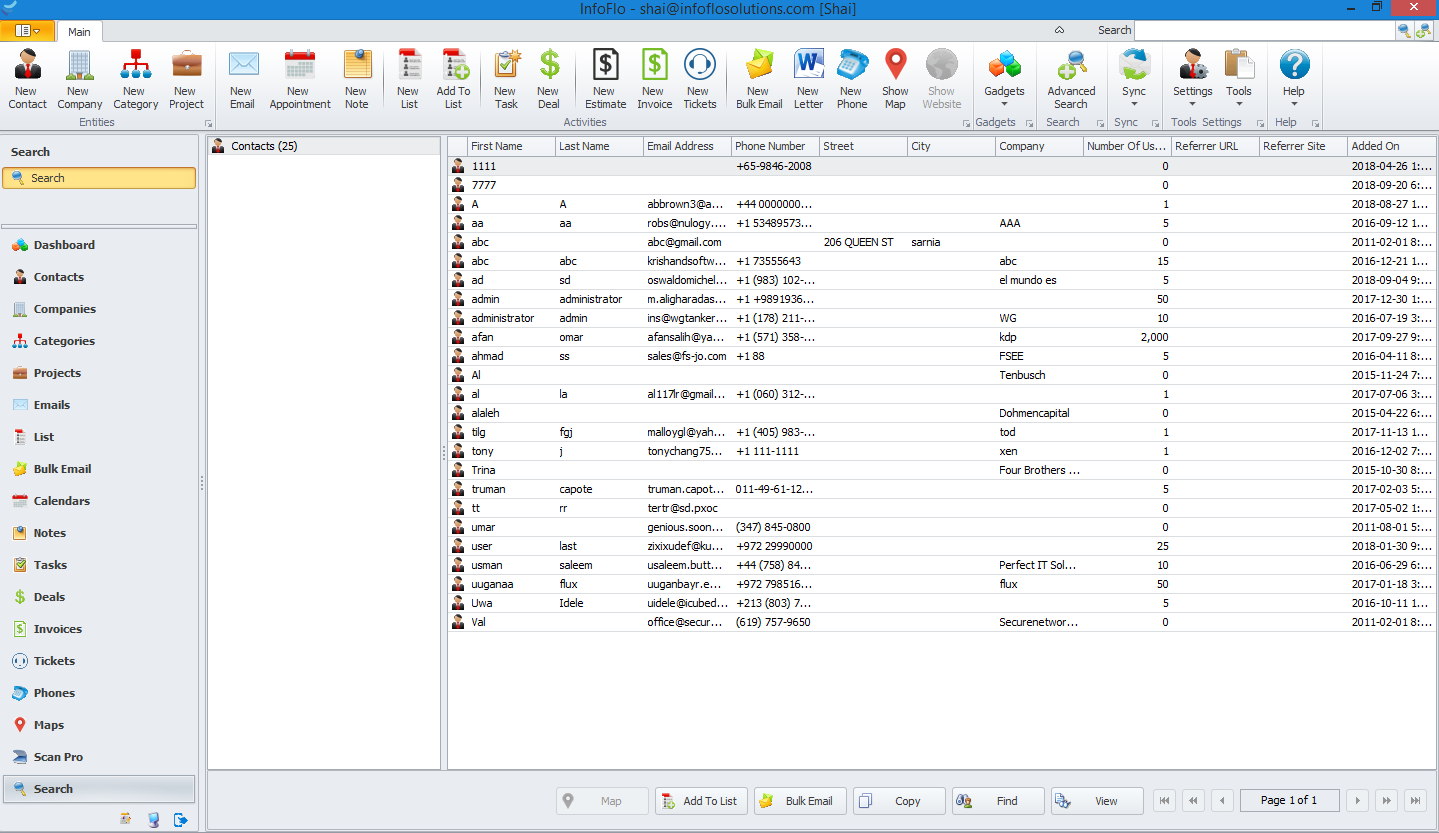The image size is (1439, 833).
Task: Open New Tickets from the Activities group
Action: point(699,78)
